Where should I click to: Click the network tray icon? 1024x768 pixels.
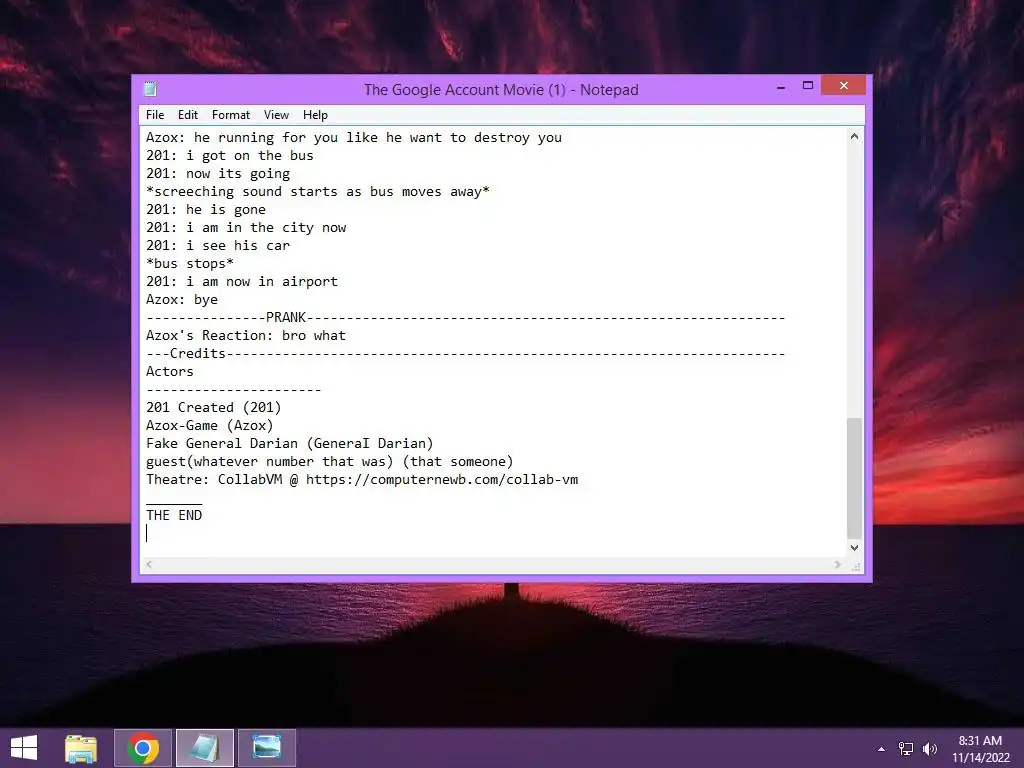coord(906,749)
